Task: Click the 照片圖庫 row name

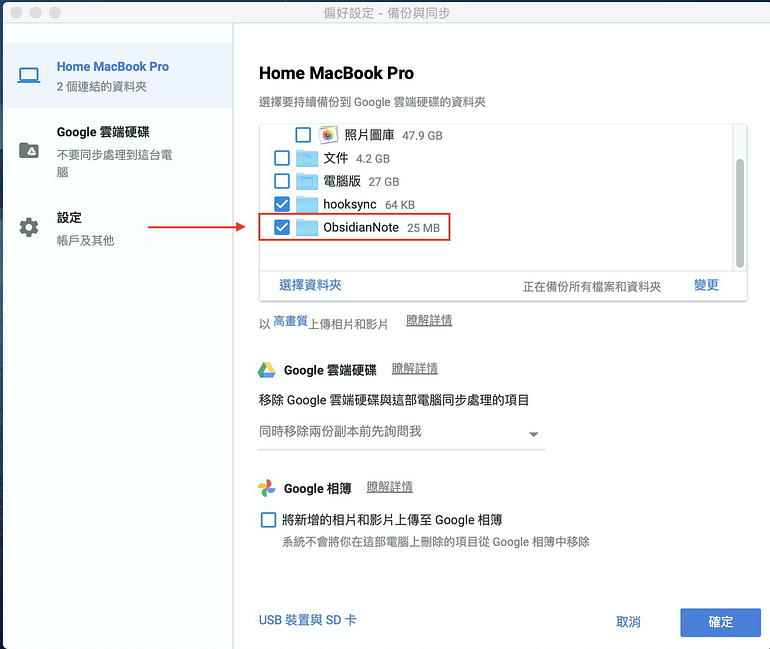Action: pyautogui.click(x=369, y=135)
